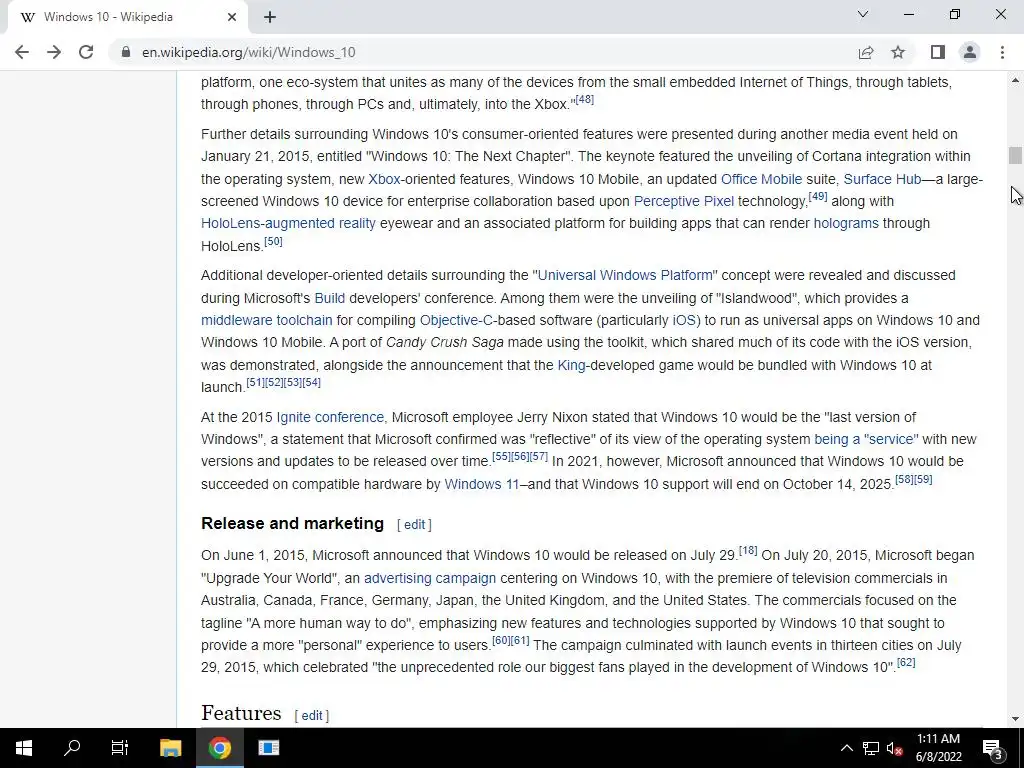Expand the tab search dropdown
Screen dimensions: 1024x768
[863, 14]
